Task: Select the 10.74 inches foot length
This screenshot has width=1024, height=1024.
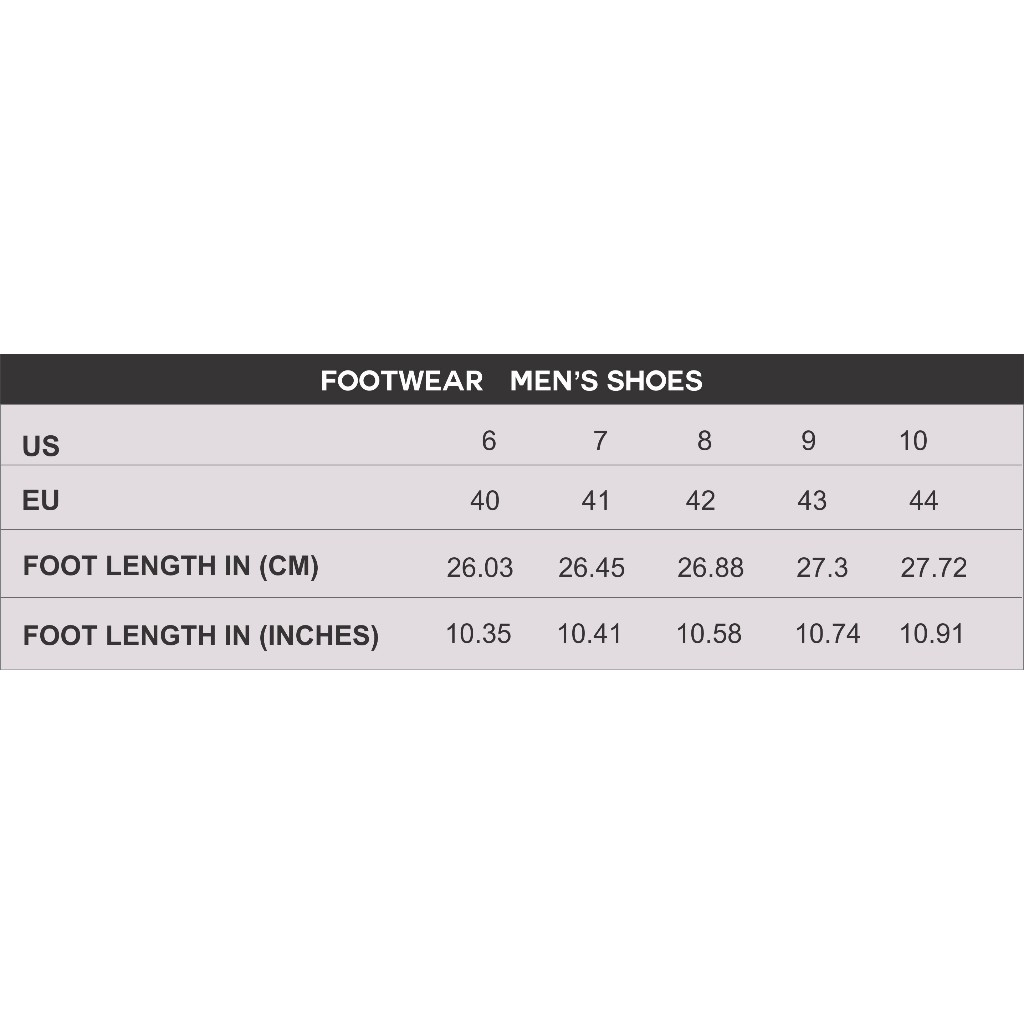Action: click(x=827, y=634)
